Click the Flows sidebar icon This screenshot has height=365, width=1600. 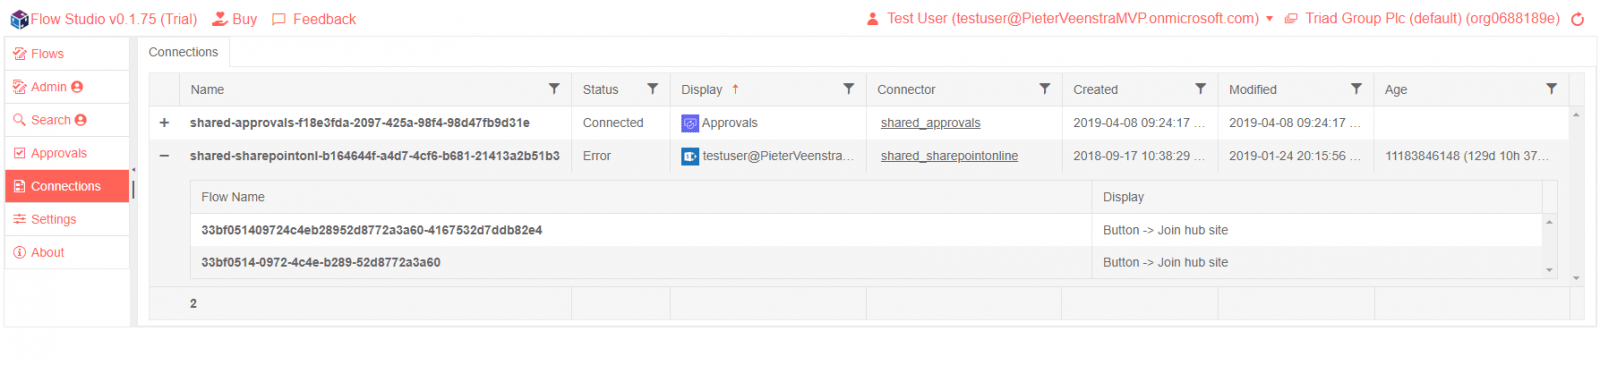click(x=19, y=54)
